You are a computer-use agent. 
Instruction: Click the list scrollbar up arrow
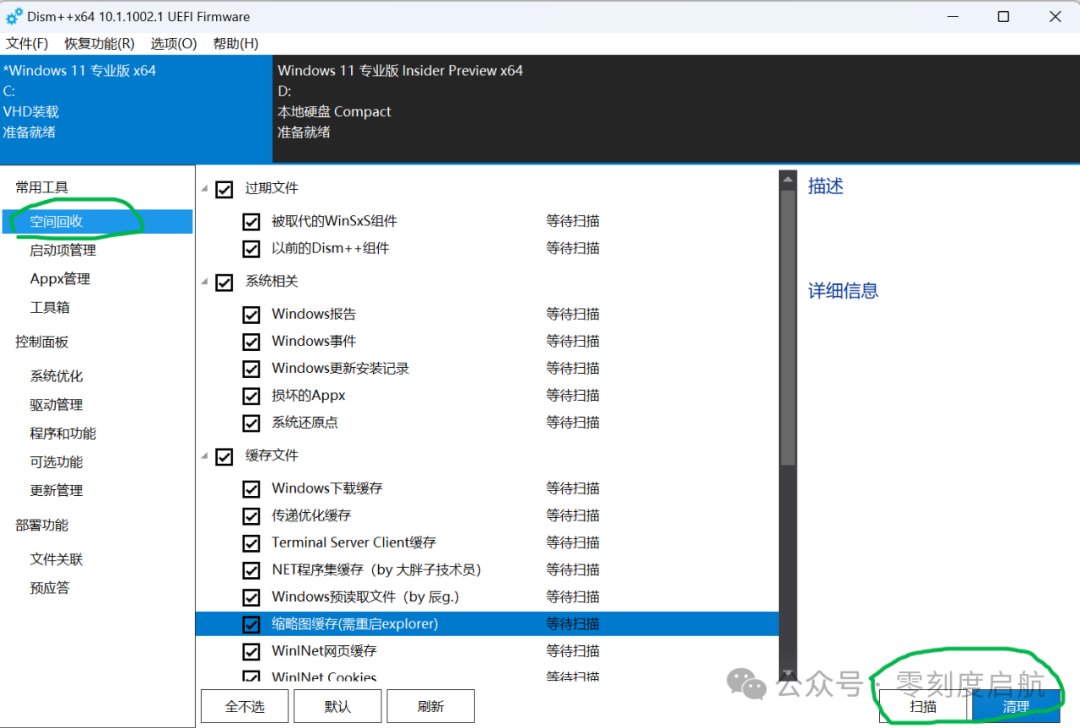click(788, 179)
